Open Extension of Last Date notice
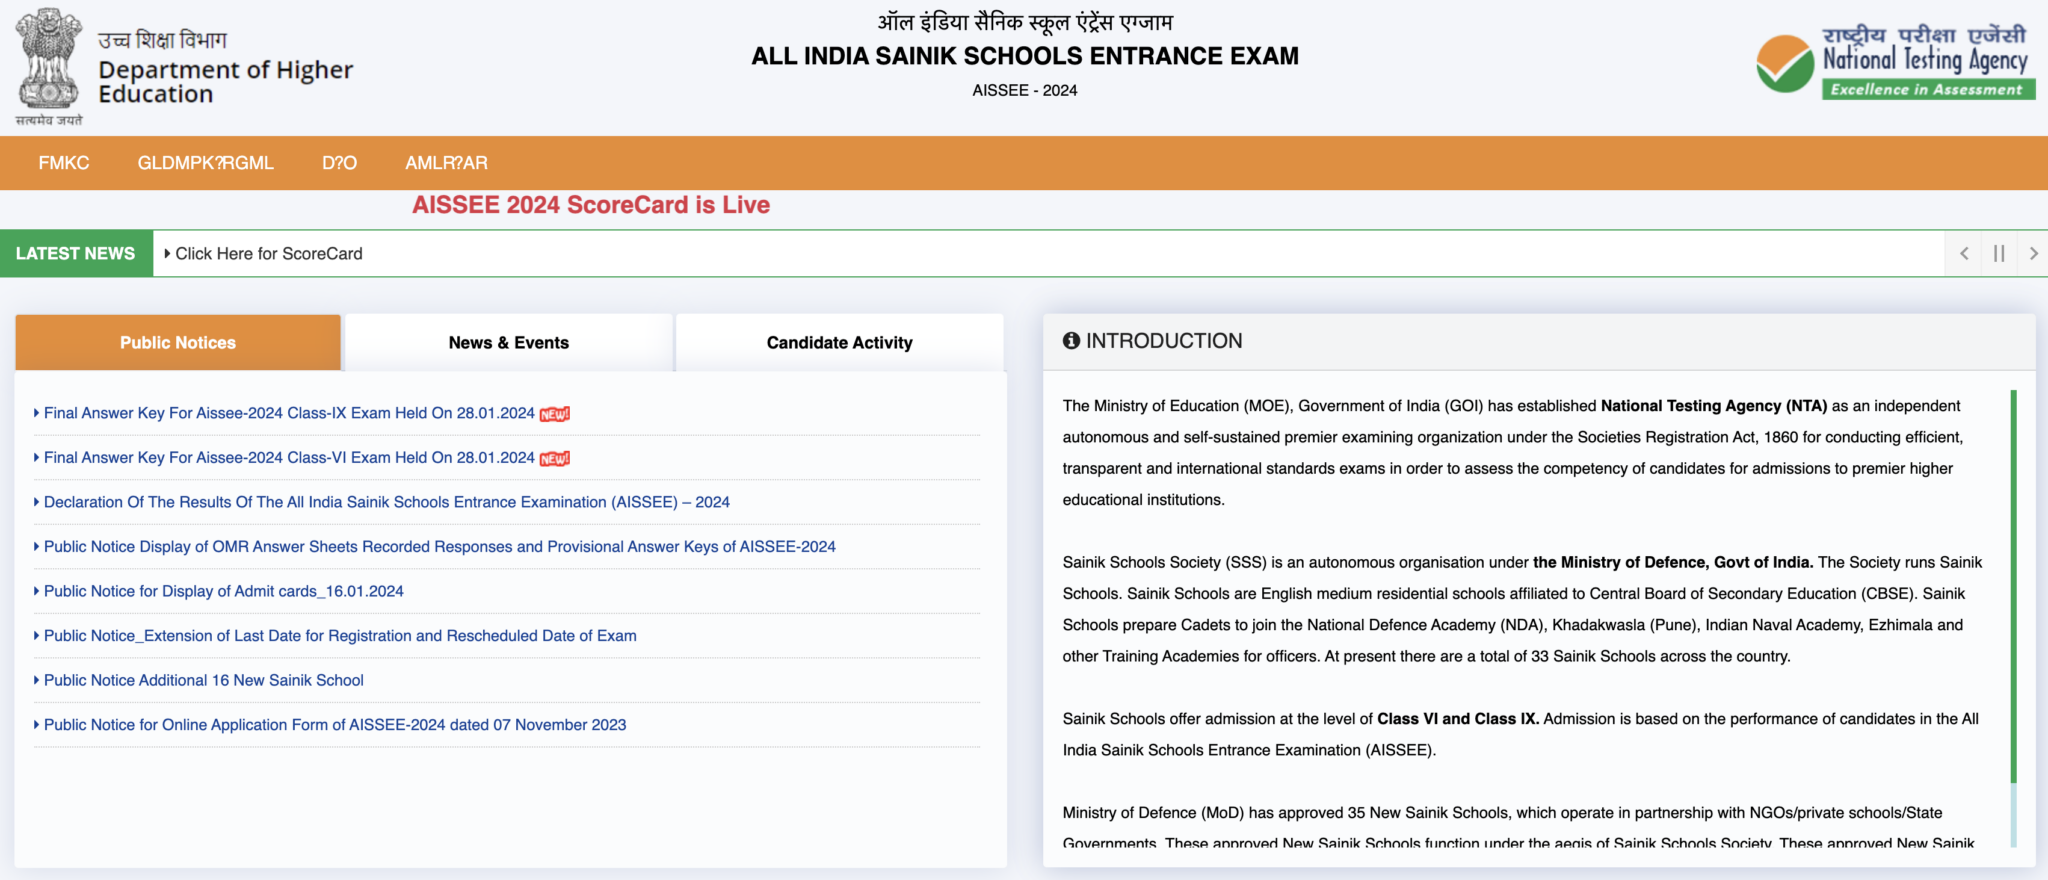The width and height of the screenshot is (2048, 880). pos(340,636)
